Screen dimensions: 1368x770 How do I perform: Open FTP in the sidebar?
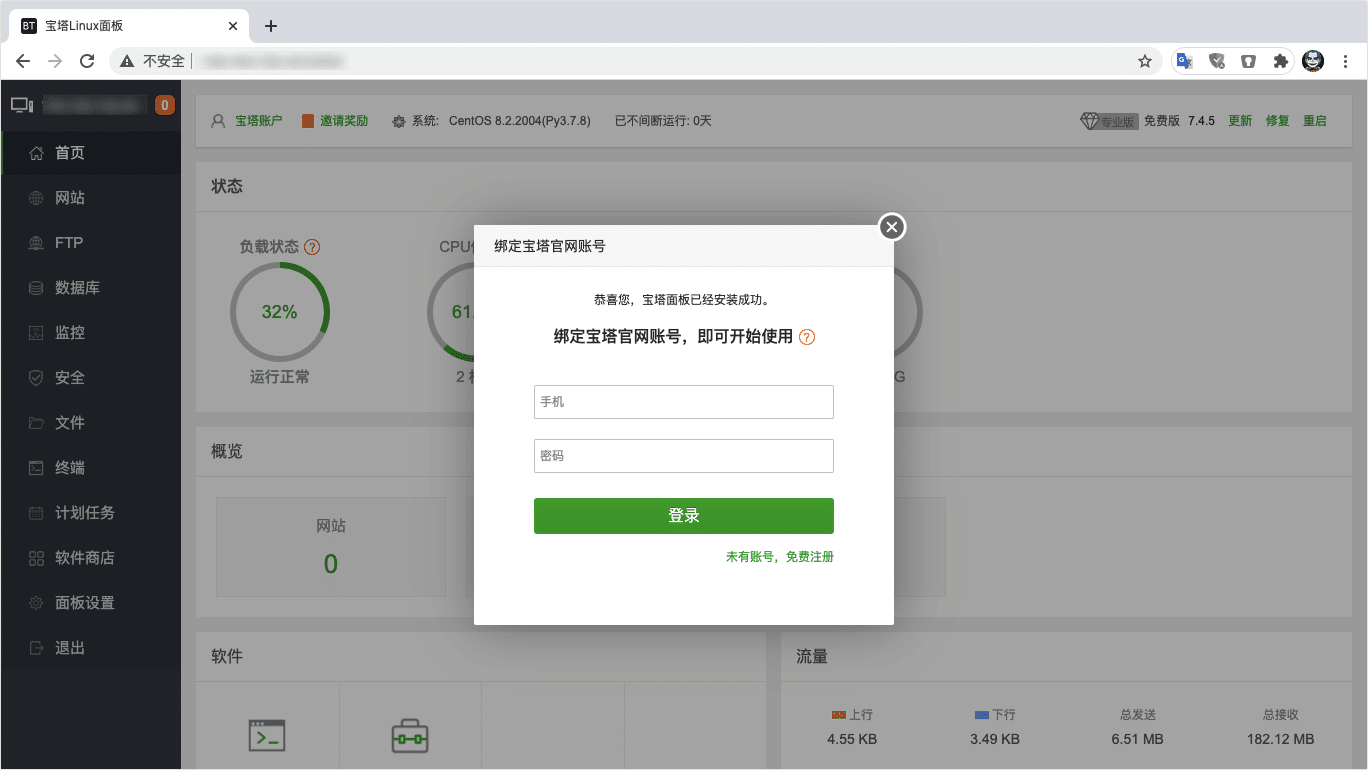click(91, 243)
